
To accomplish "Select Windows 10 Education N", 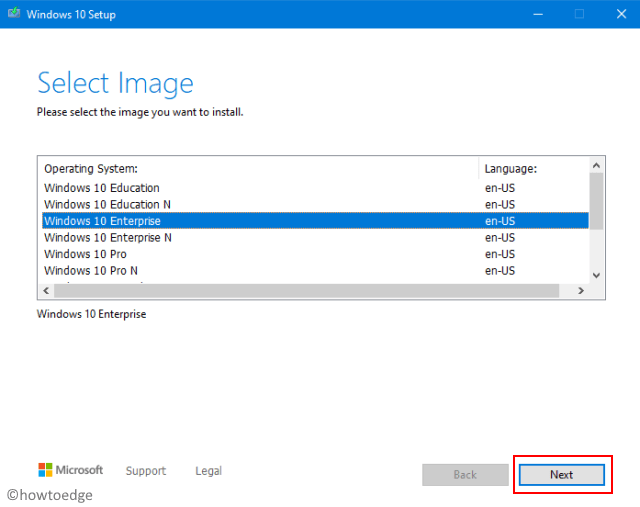I will click(x=315, y=204).
